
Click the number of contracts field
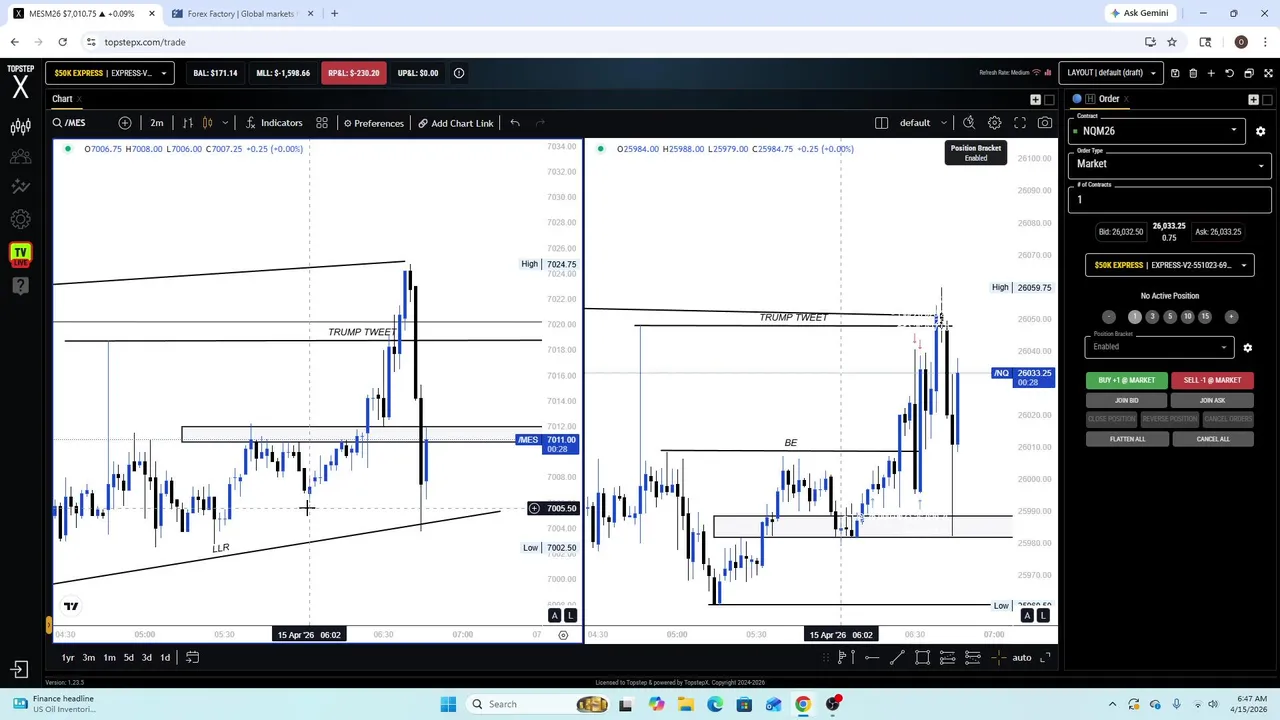click(x=1170, y=199)
